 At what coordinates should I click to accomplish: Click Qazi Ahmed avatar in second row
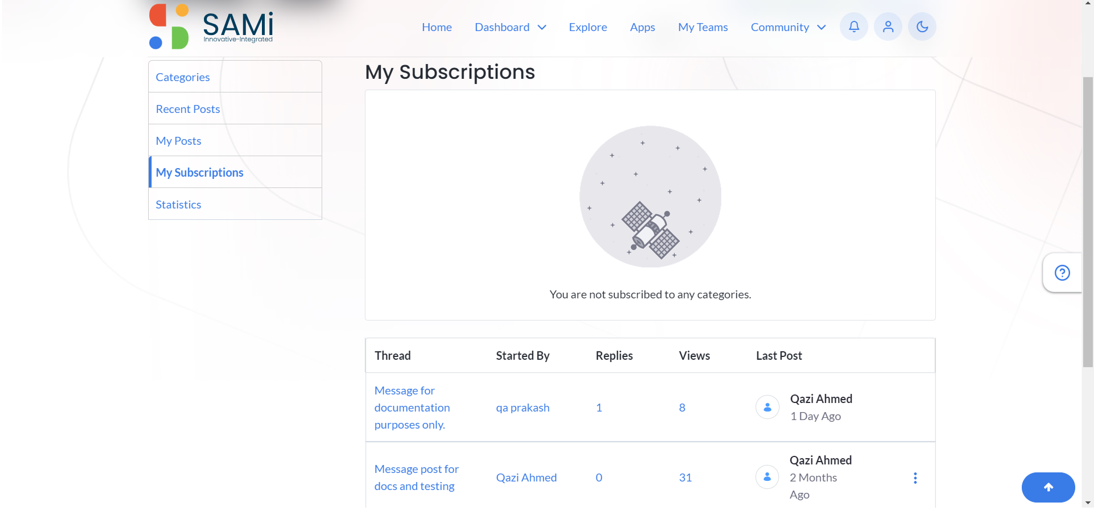(767, 477)
